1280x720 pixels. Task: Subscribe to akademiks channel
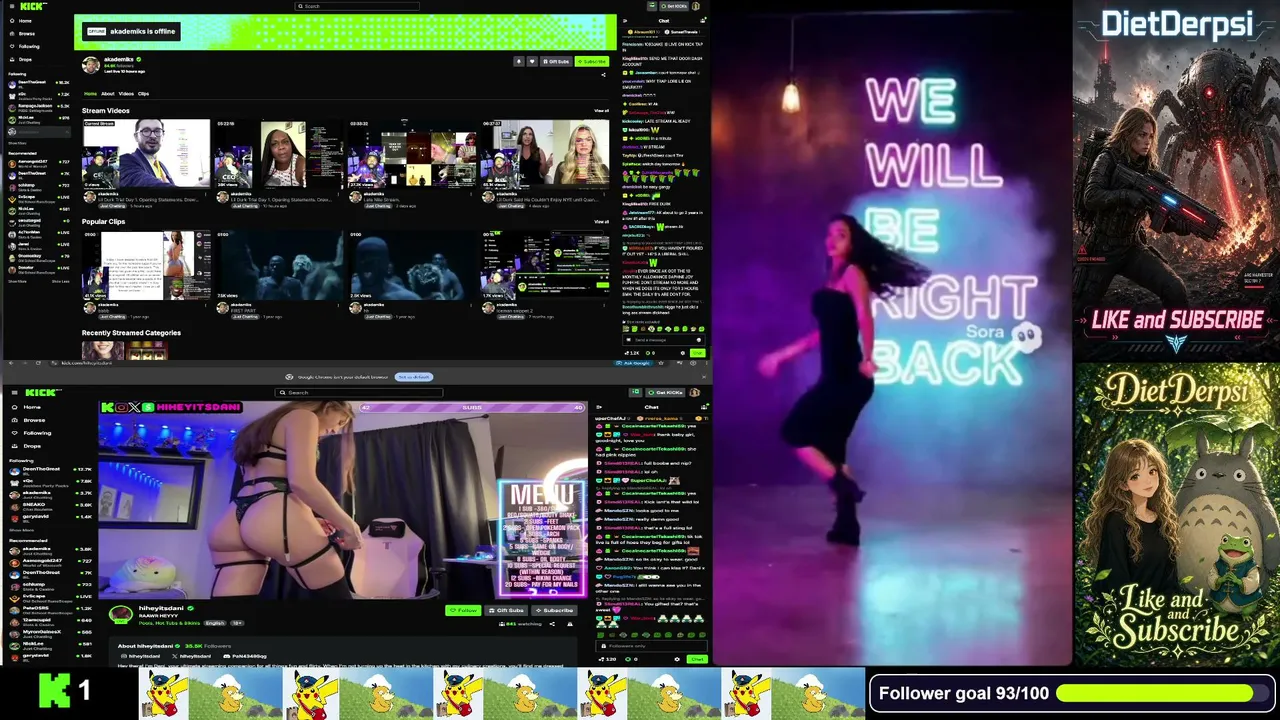(592, 61)
